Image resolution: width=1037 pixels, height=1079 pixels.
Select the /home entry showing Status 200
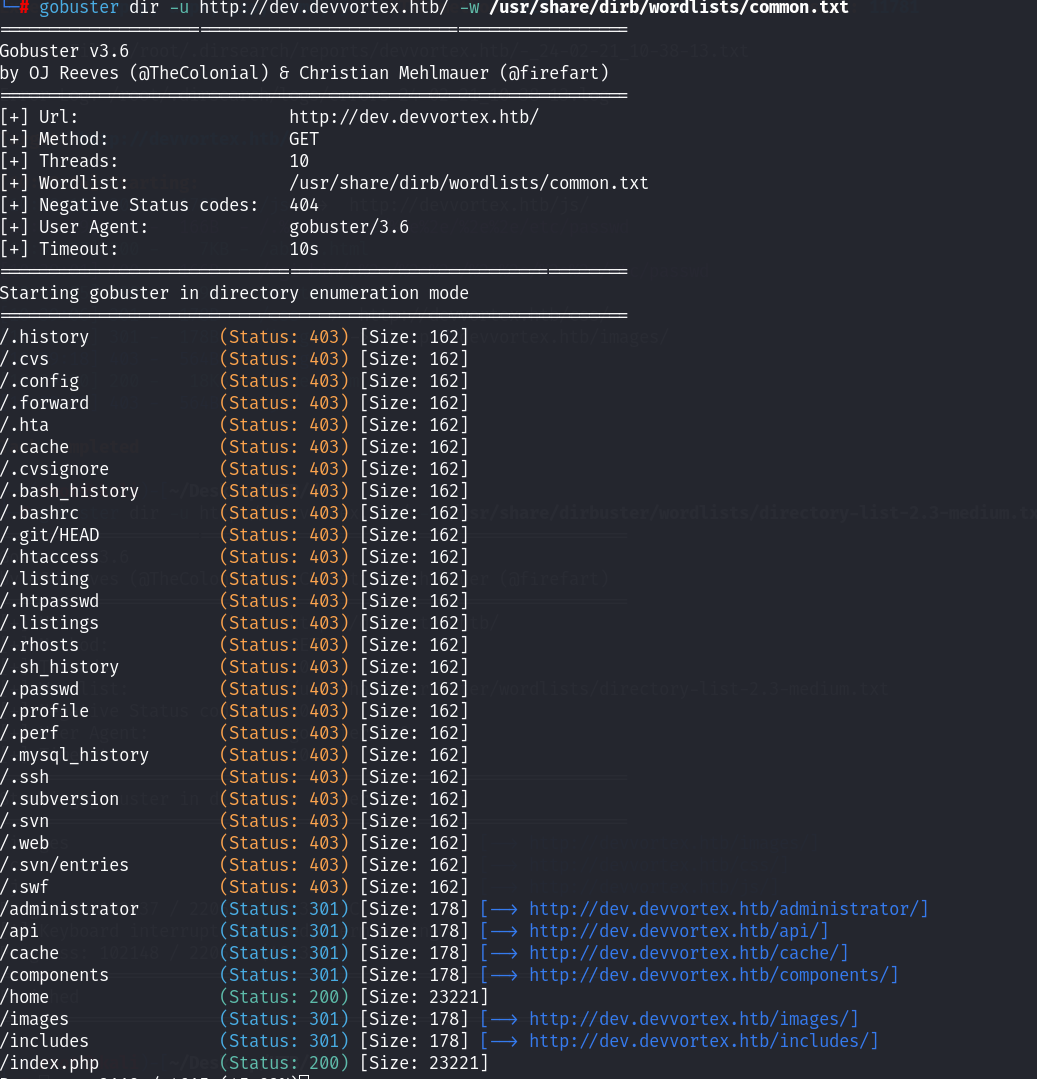[x=28, y=997]
